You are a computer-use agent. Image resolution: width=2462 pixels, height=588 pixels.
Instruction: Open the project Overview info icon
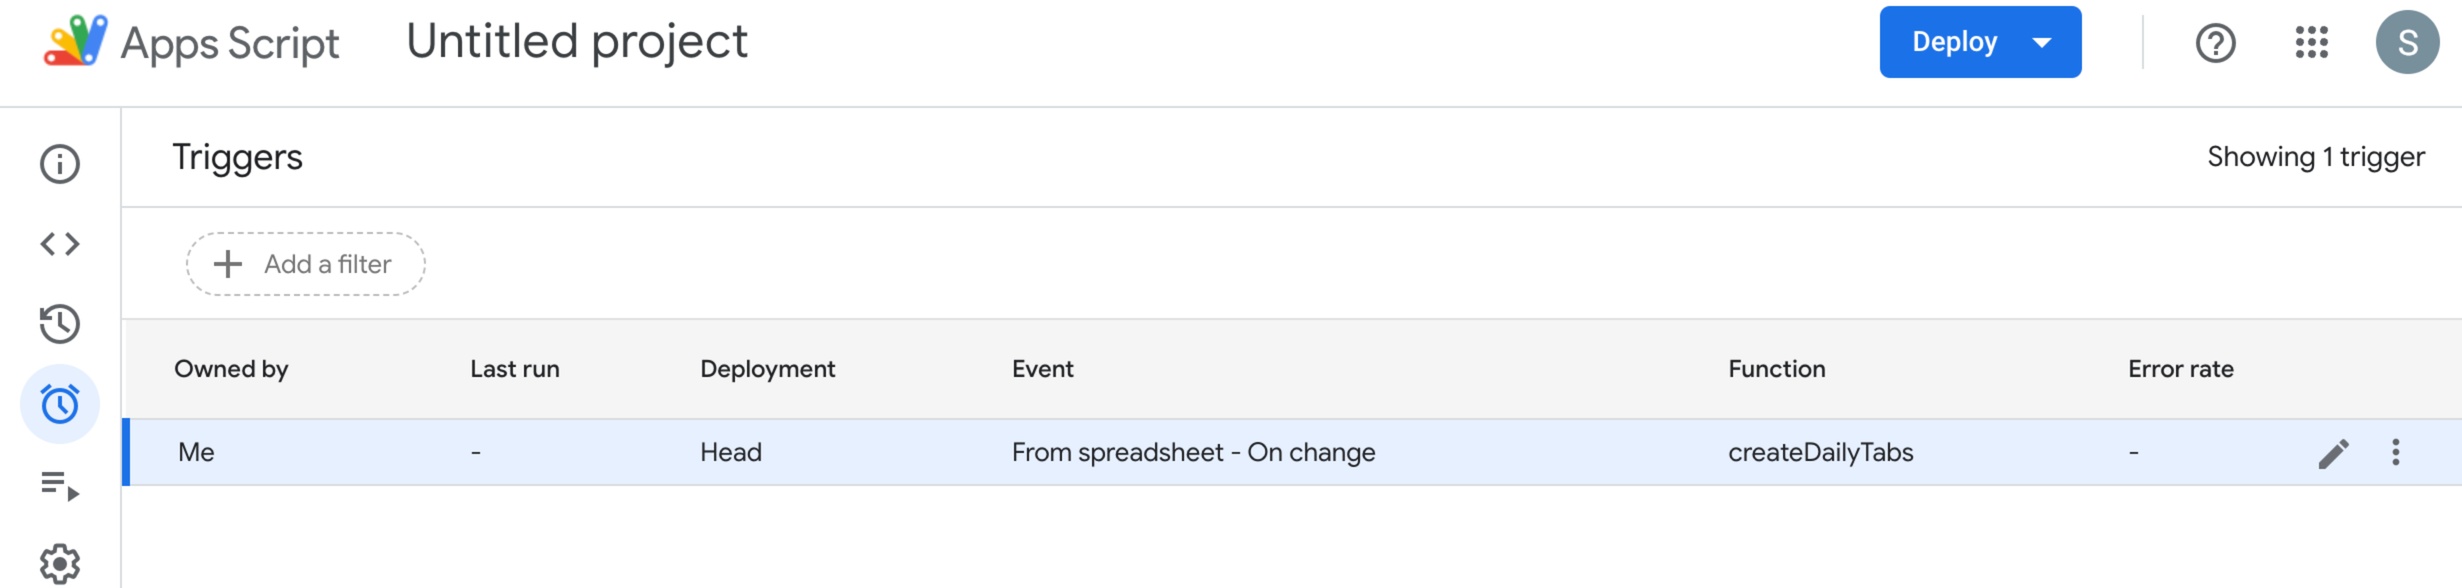point(60,164)
